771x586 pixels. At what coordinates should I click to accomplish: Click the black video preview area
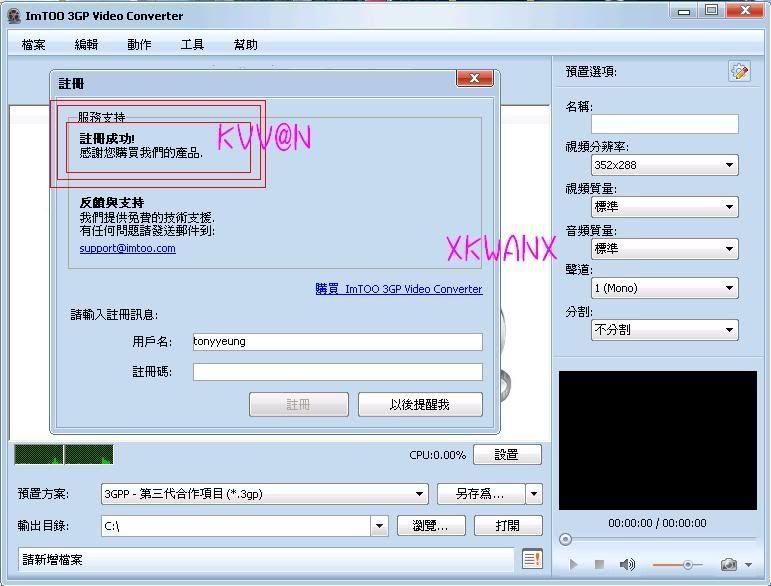[x=658, y=440]
